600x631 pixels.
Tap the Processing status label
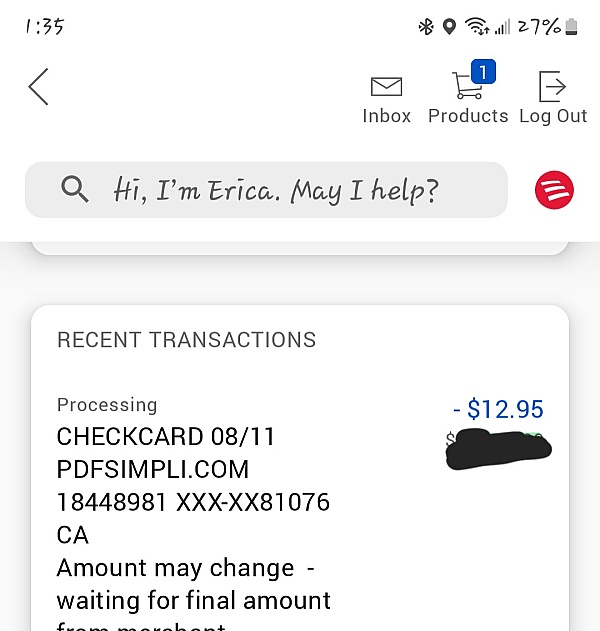[x=107, y=405]
